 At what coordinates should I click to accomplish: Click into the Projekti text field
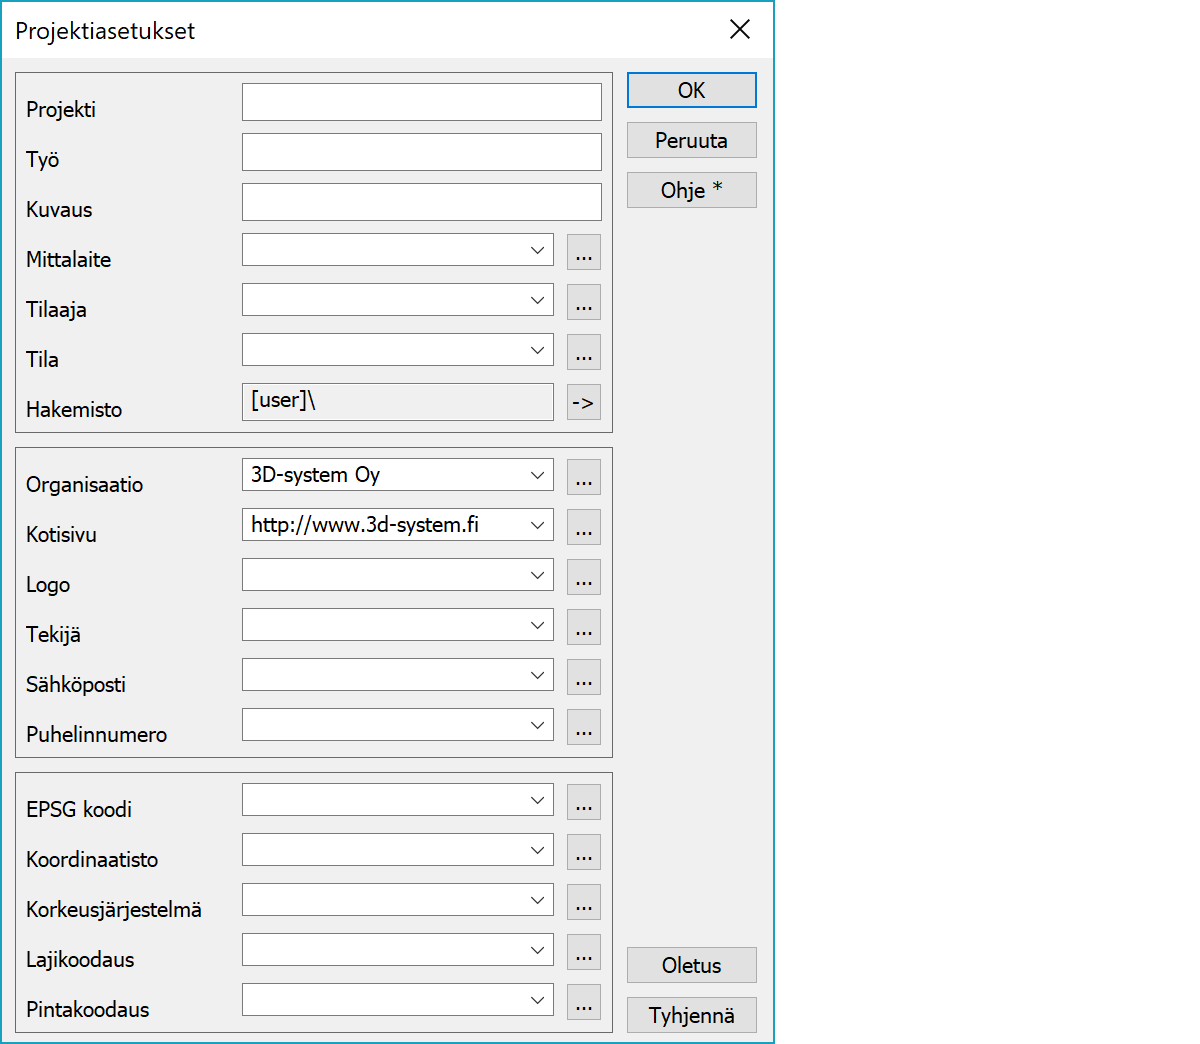coord(421,102)
